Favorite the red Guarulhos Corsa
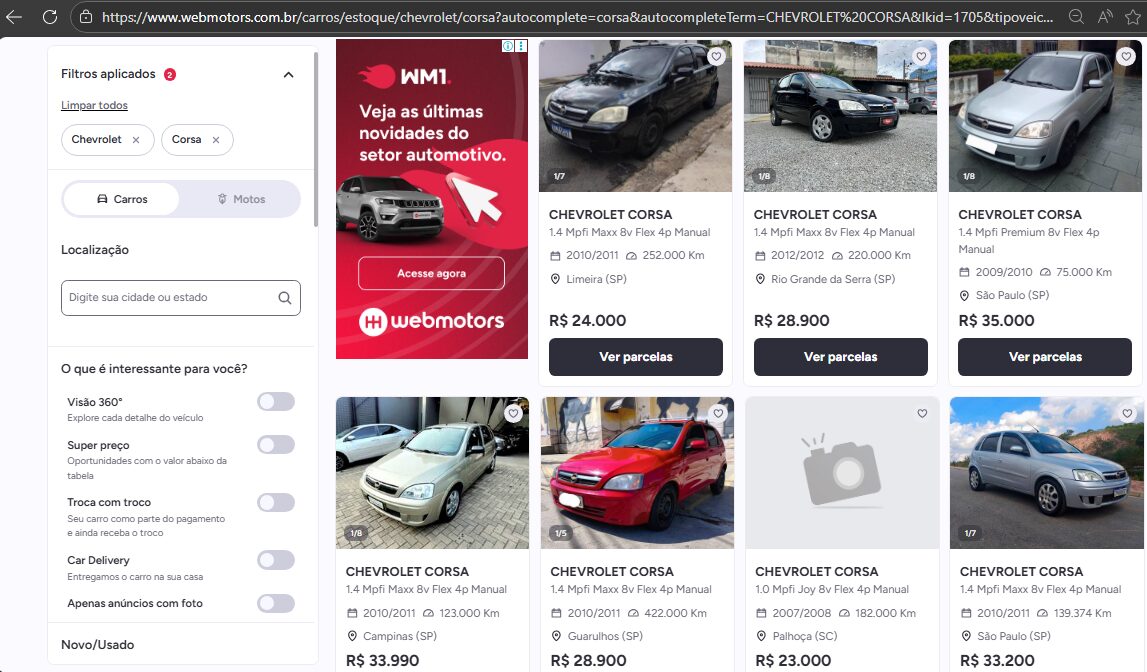This screenshot has width=1147, height=672. [718, 413]
